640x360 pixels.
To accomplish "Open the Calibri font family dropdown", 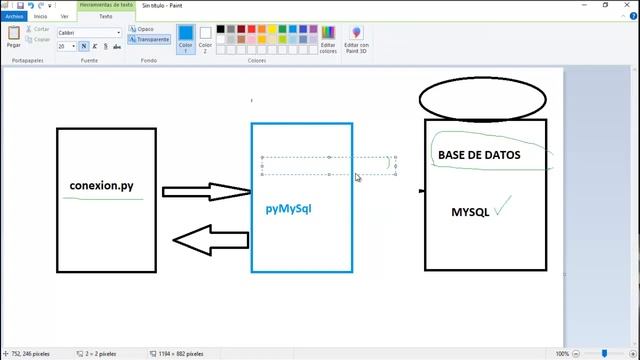I will pos(118,33).
